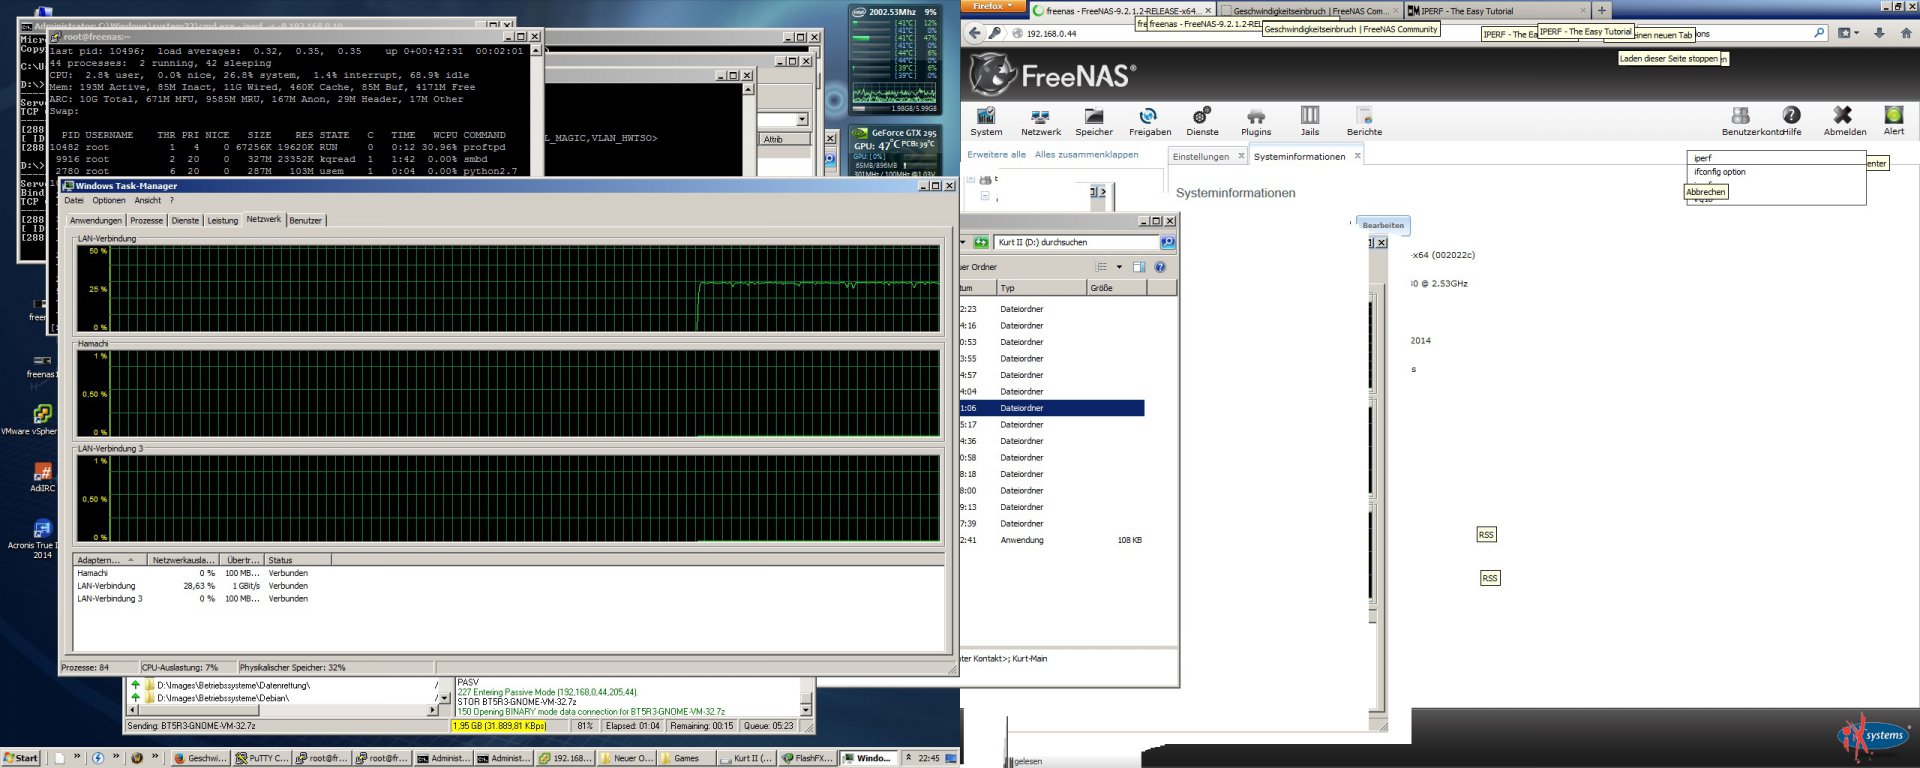The height and width of the screenshot is (768, 1920).
Task: Open the Berichte reports icon
Action: [x=1364, y=121]
